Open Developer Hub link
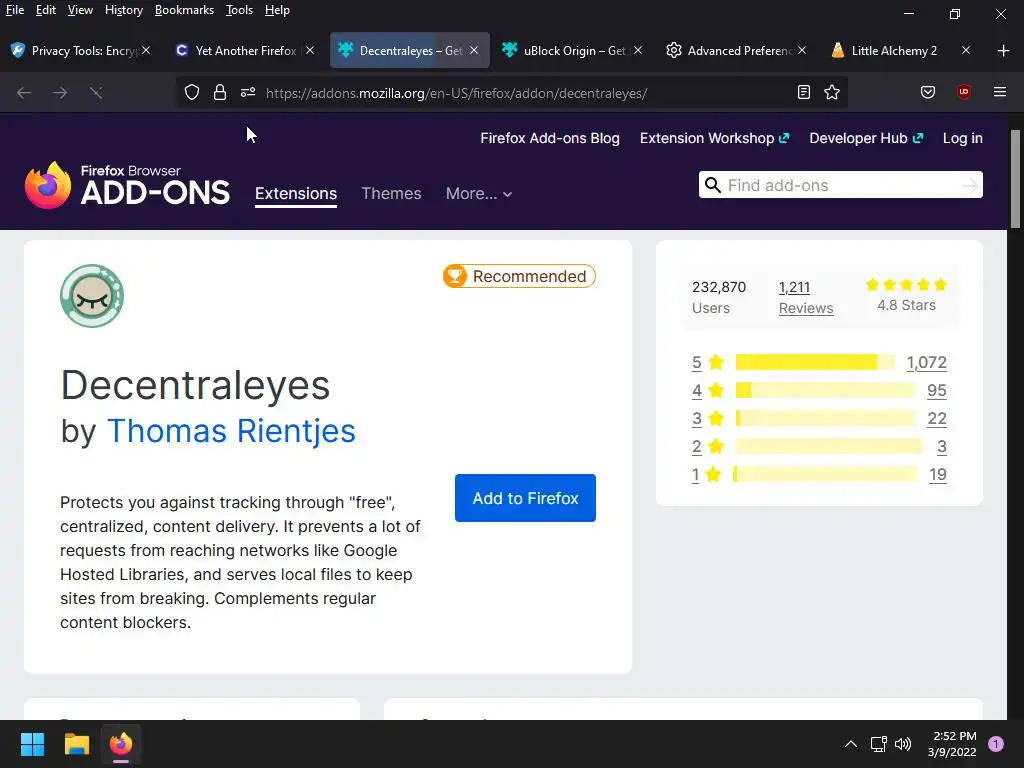 (x=866, y=138)
